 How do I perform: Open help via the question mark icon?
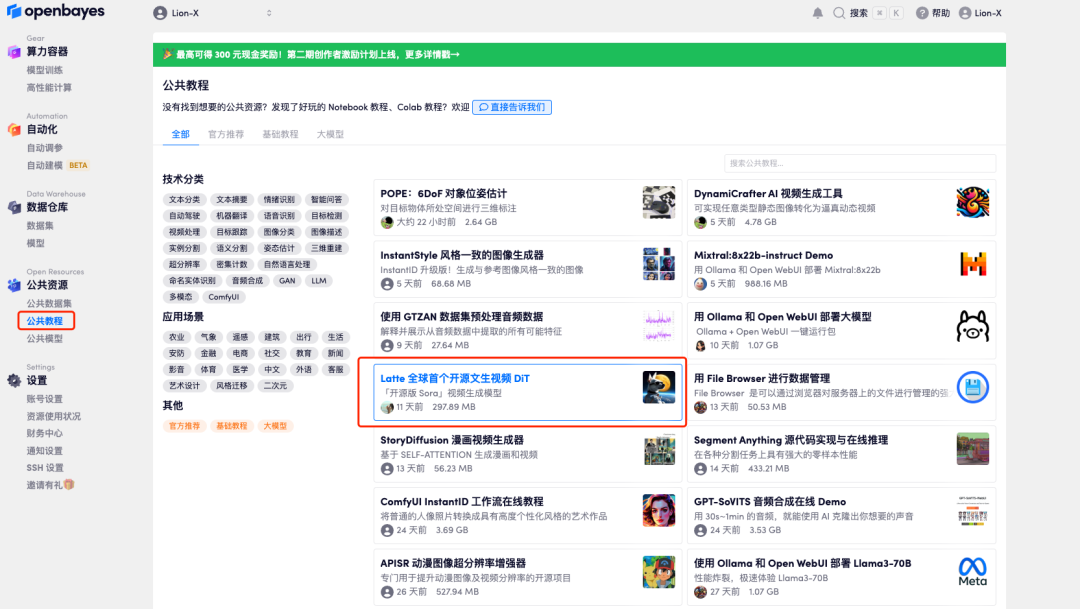[x=922, y=13]
